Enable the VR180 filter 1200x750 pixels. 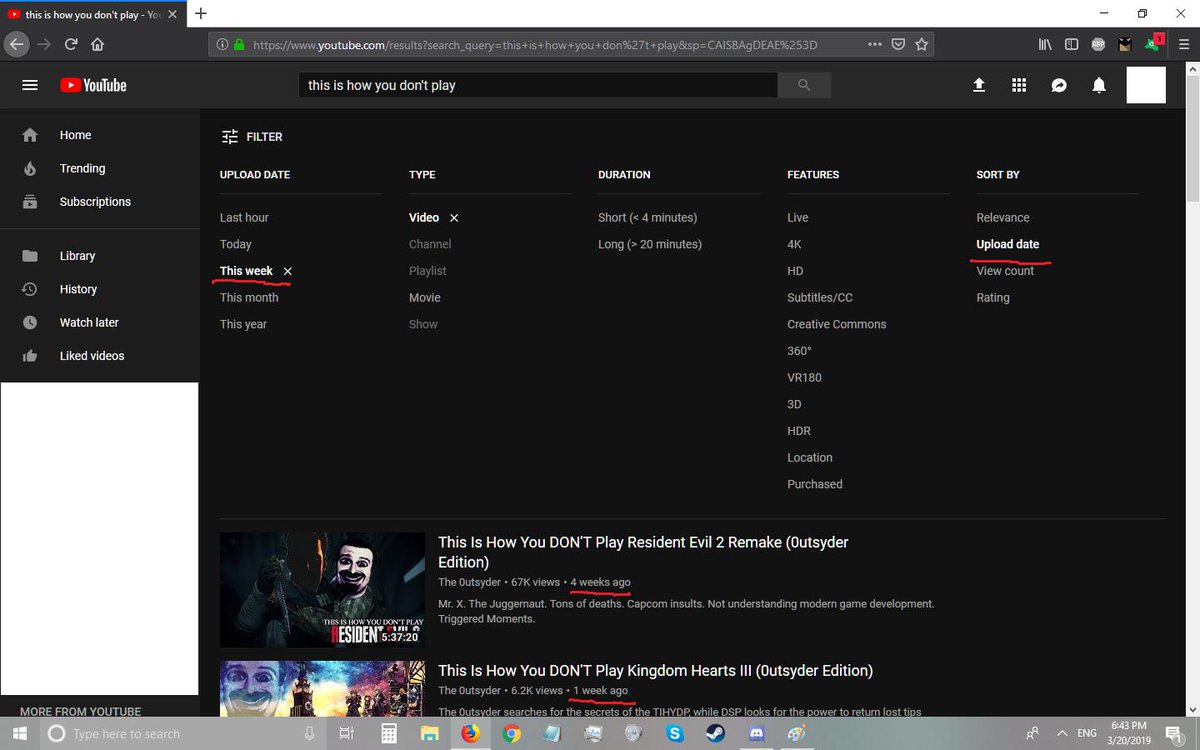(804, 378)
